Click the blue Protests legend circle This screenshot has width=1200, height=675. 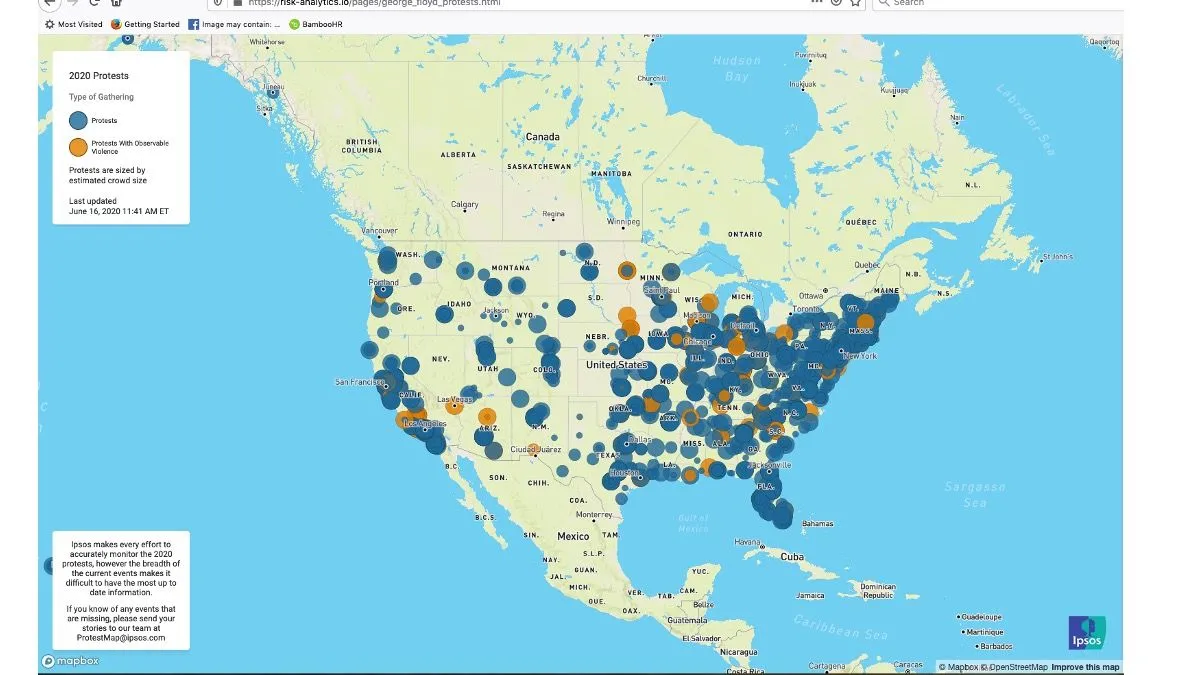point(78,120)
